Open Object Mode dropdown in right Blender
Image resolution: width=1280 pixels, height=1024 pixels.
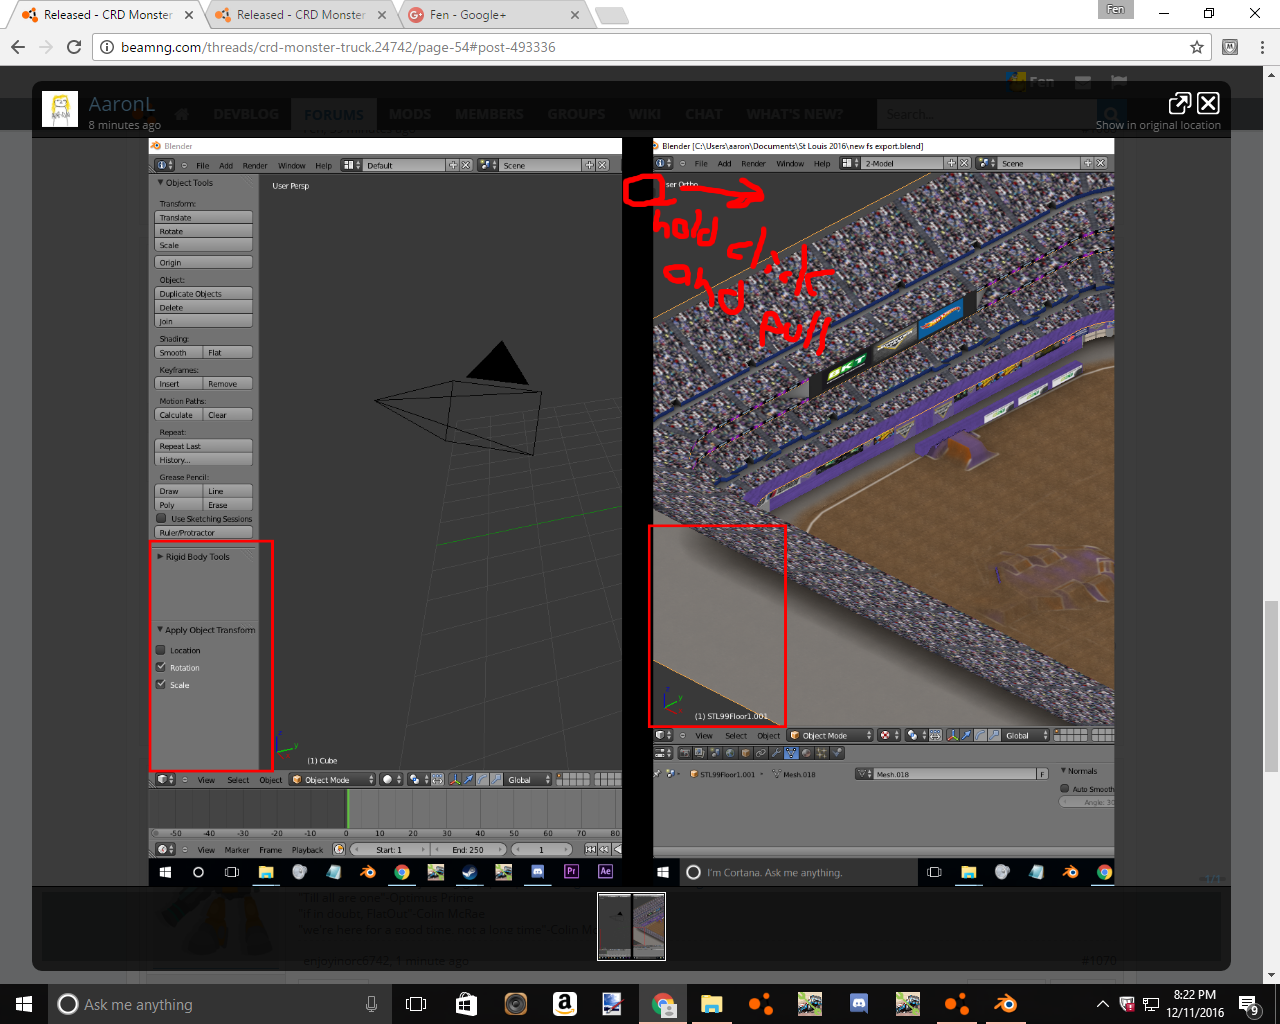(x=831, y=735)
